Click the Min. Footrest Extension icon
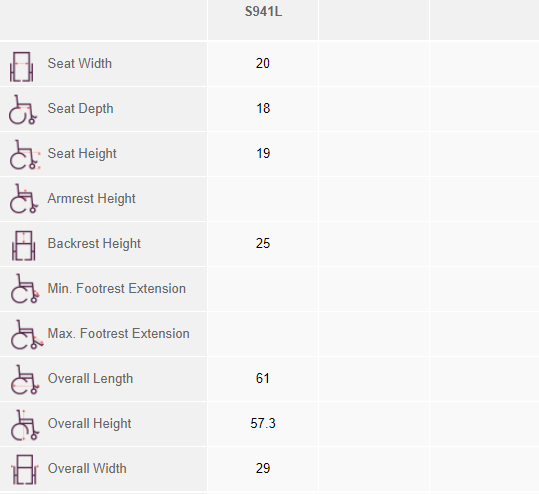Screen dimensions: 539x494 (25, 289)
